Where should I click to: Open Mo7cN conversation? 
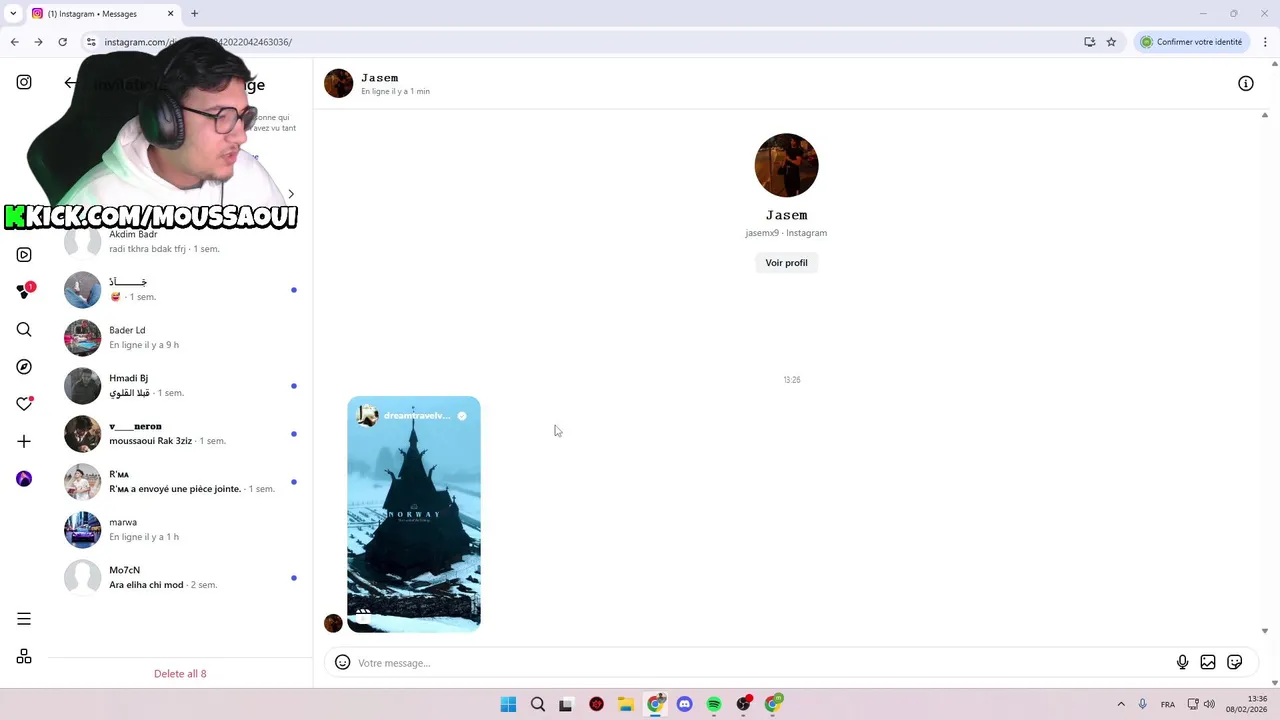click(x=180, y=577)
